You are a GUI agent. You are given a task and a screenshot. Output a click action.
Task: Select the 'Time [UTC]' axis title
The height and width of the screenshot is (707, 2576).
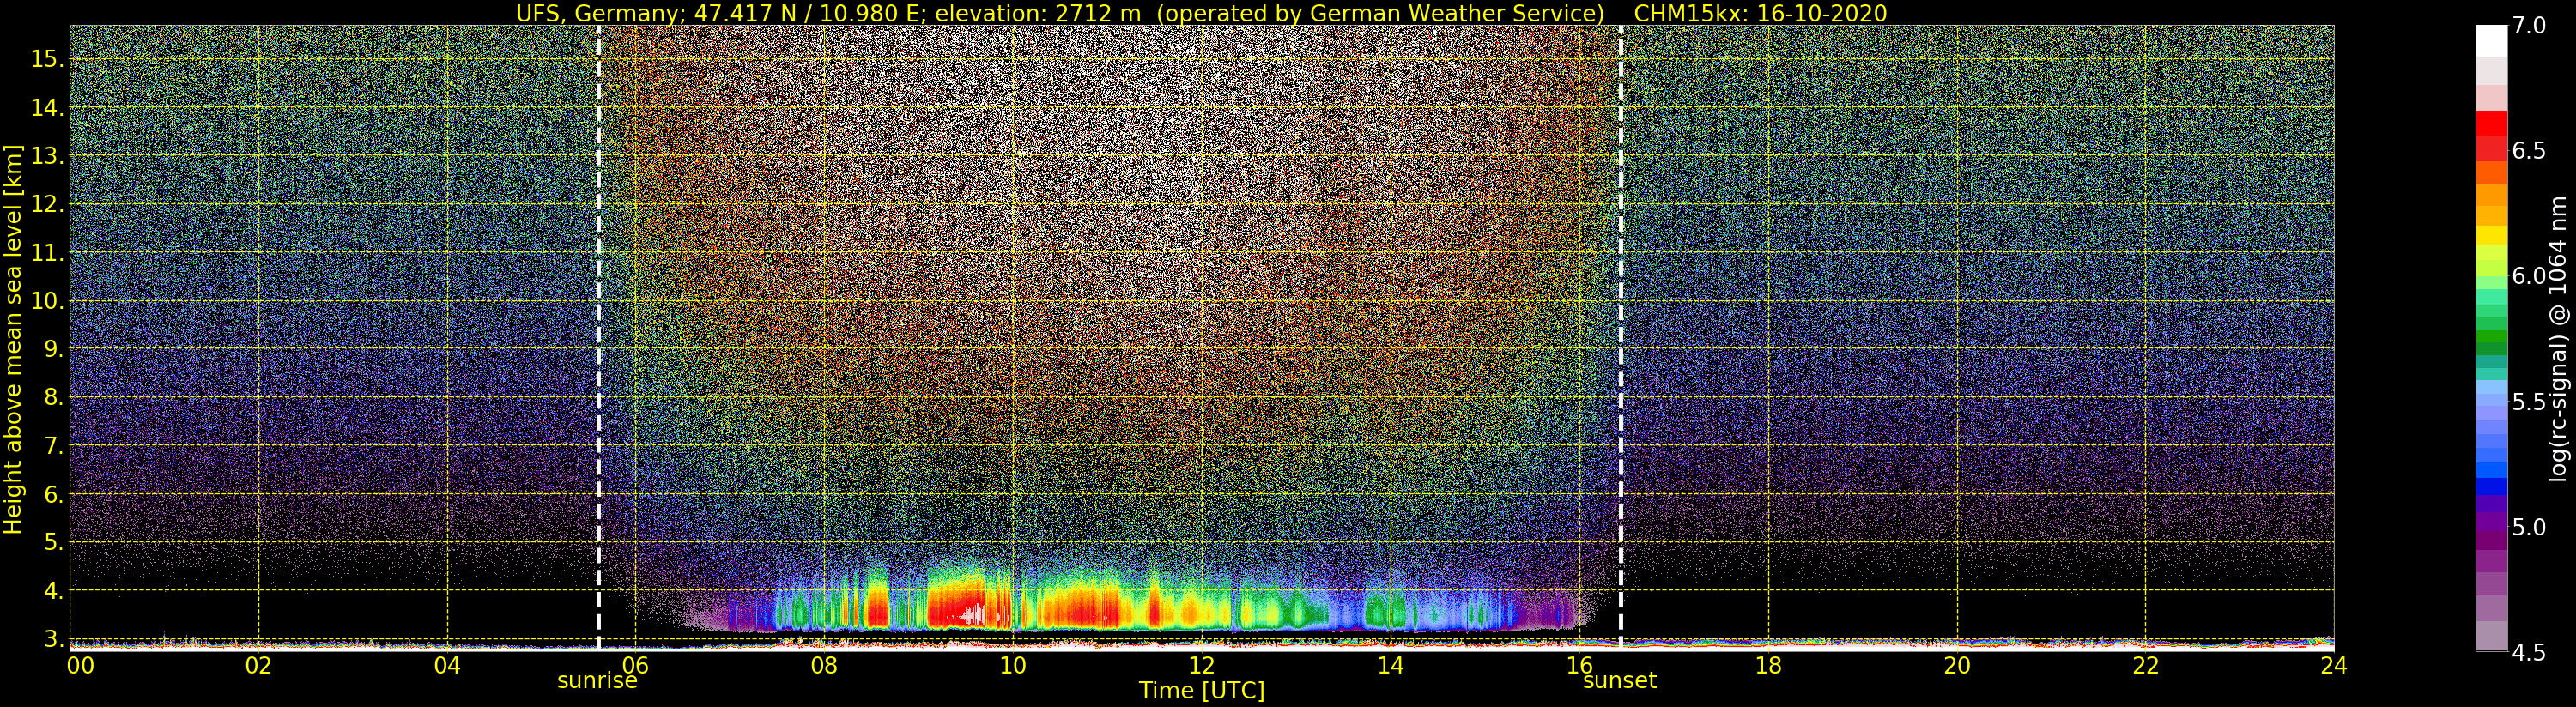pyautogui.click(x=1201, y=691)
